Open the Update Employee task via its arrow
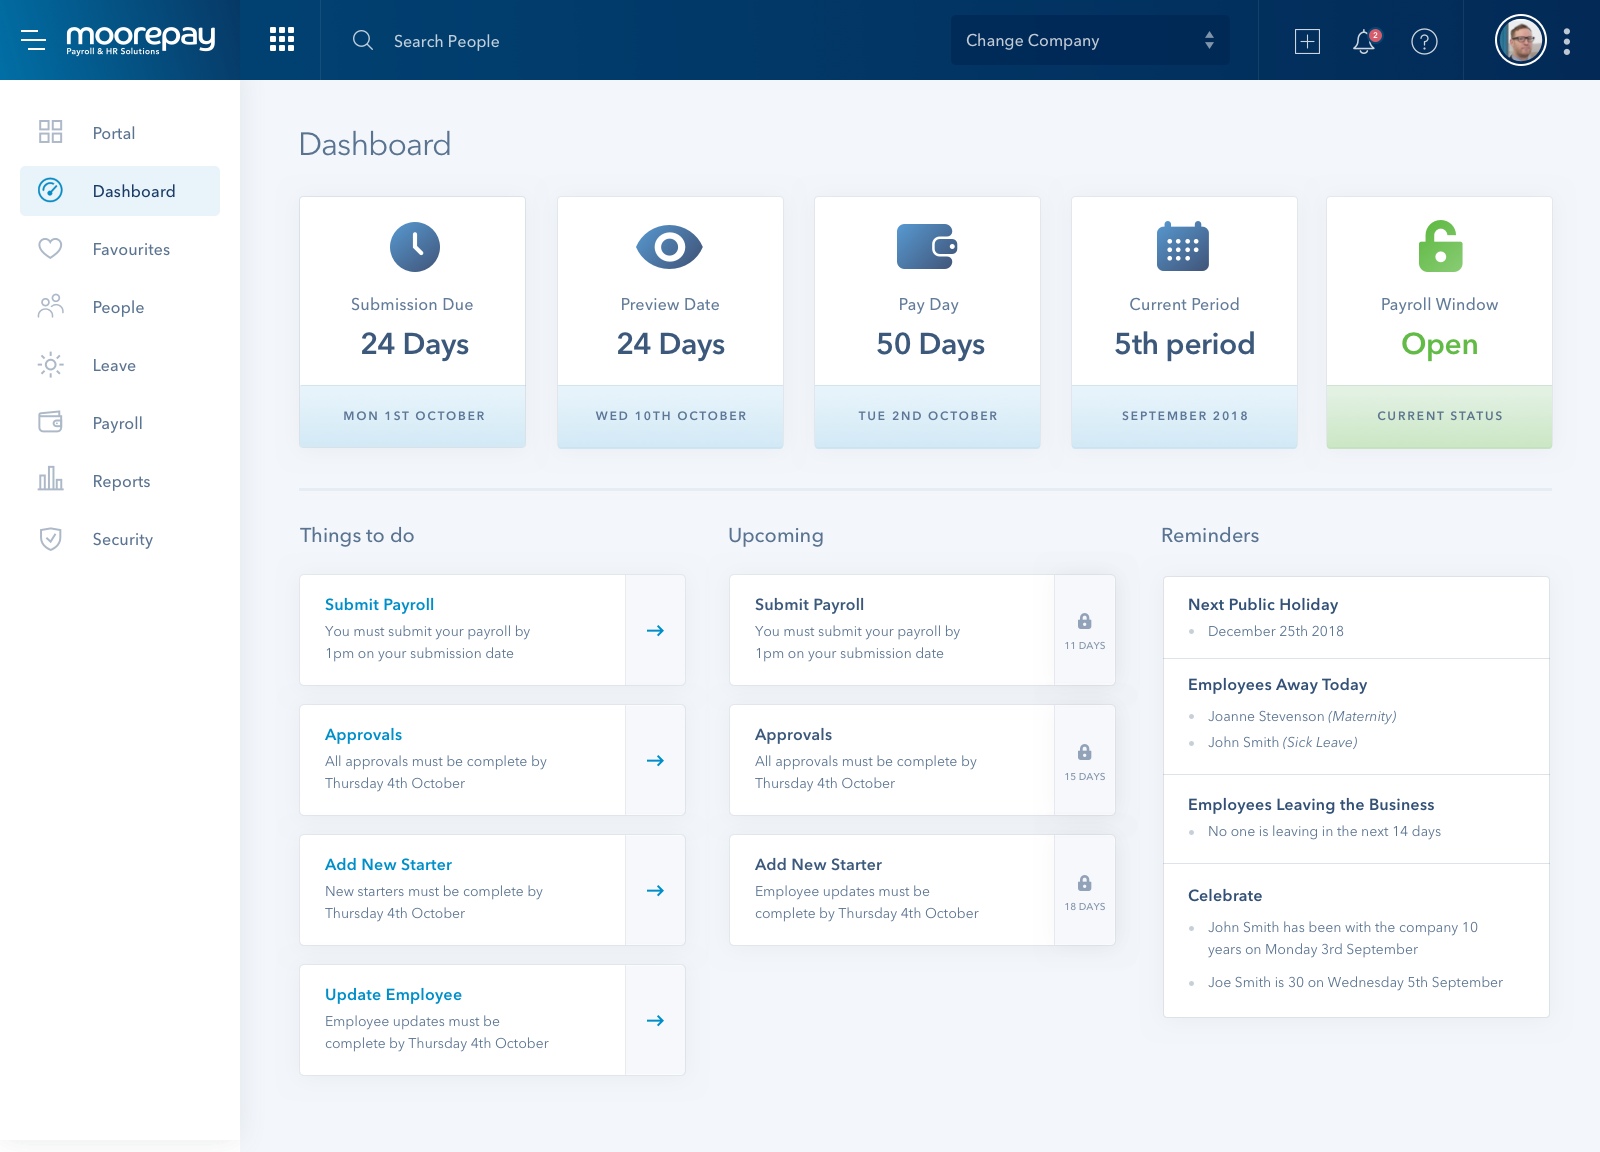This screenshot has height=1152, width=1600. [656, 1020]
